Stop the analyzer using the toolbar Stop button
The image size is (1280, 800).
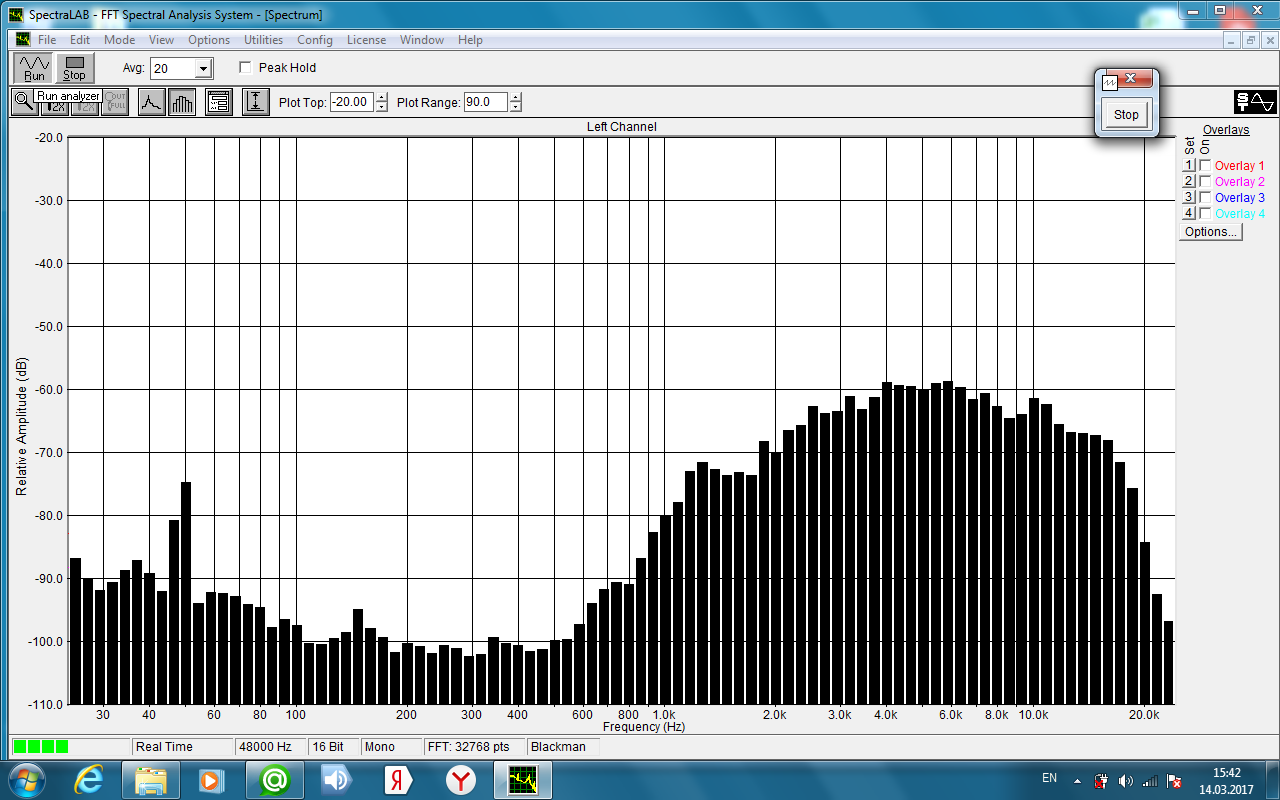74,68
